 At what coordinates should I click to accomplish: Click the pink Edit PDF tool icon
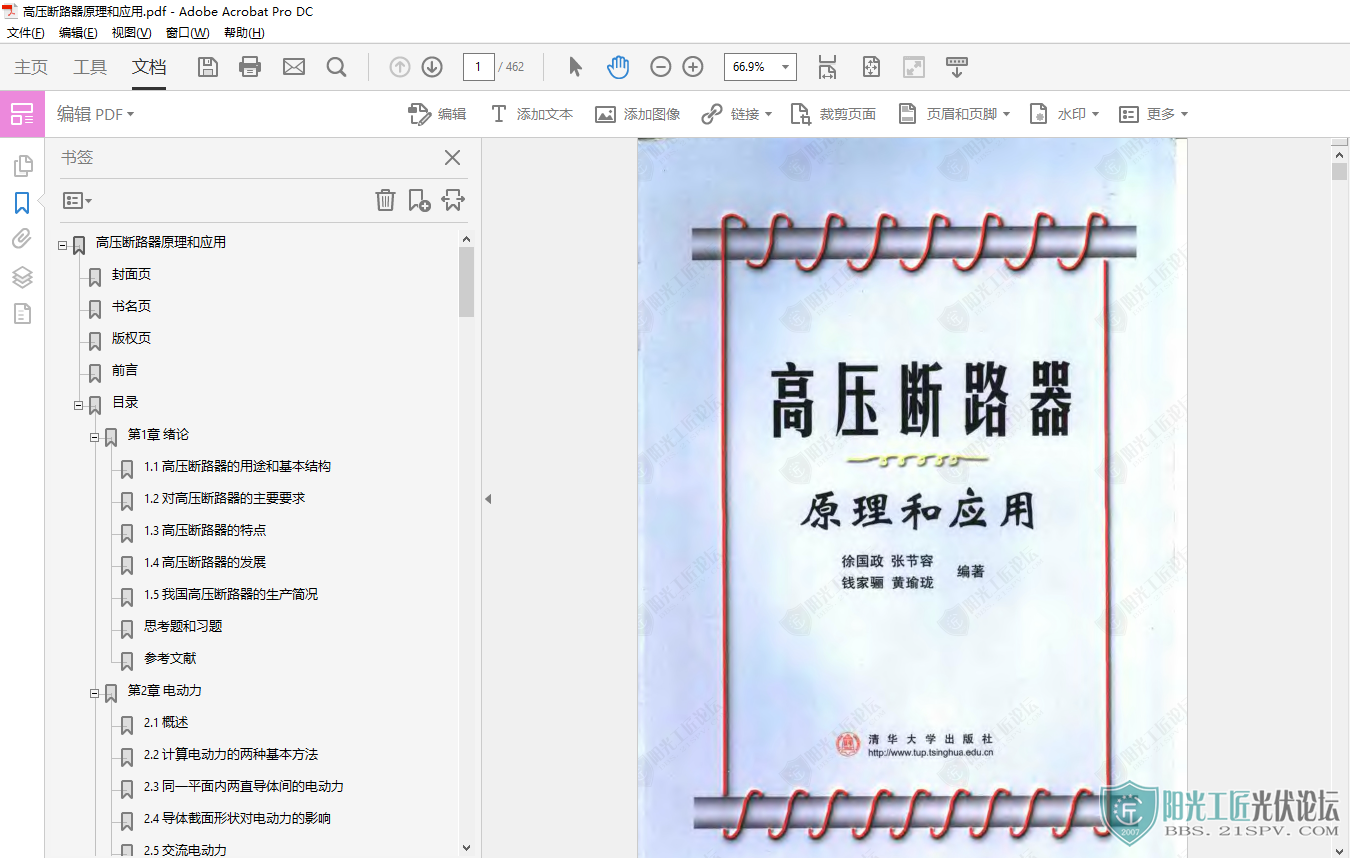click(x=22, y=114)
